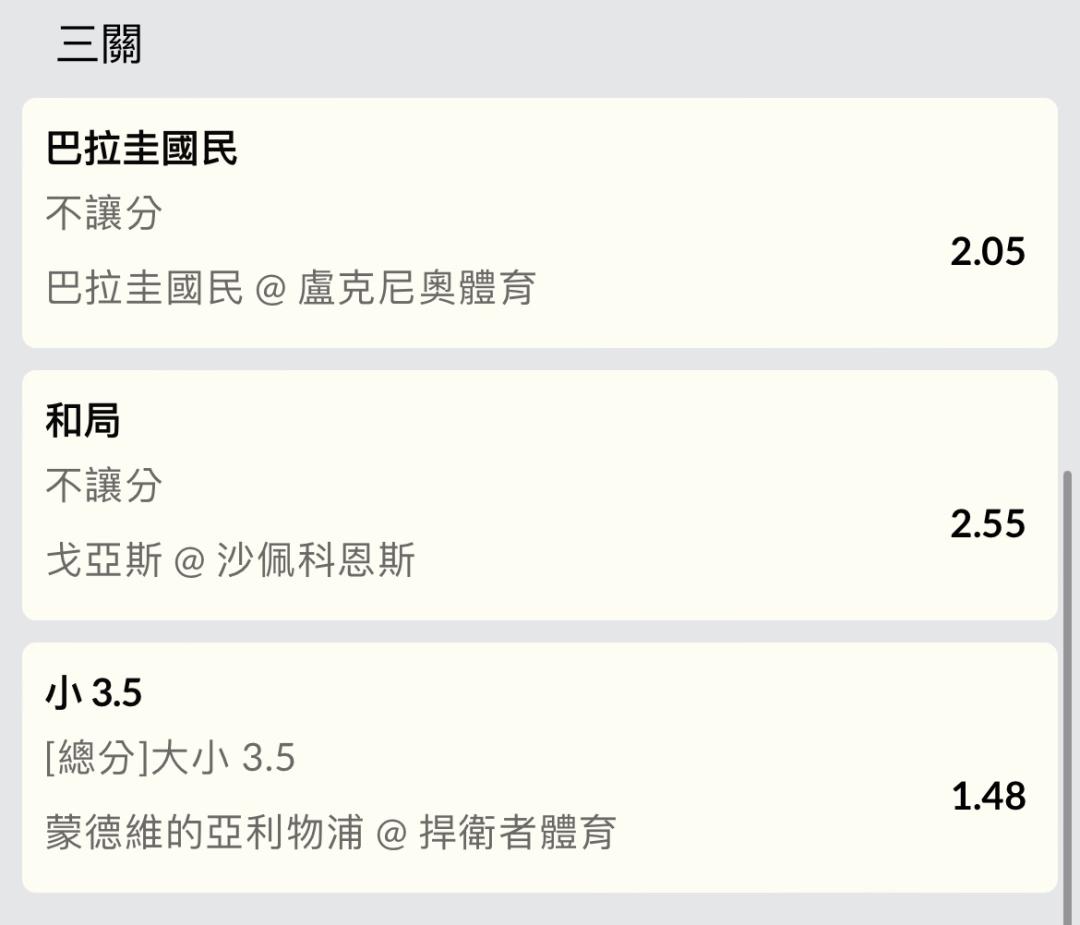The width and height of the screenshot is (1080, 925).
Task: Click 不讓分 label under 和局 title
Action: point(104,486)
